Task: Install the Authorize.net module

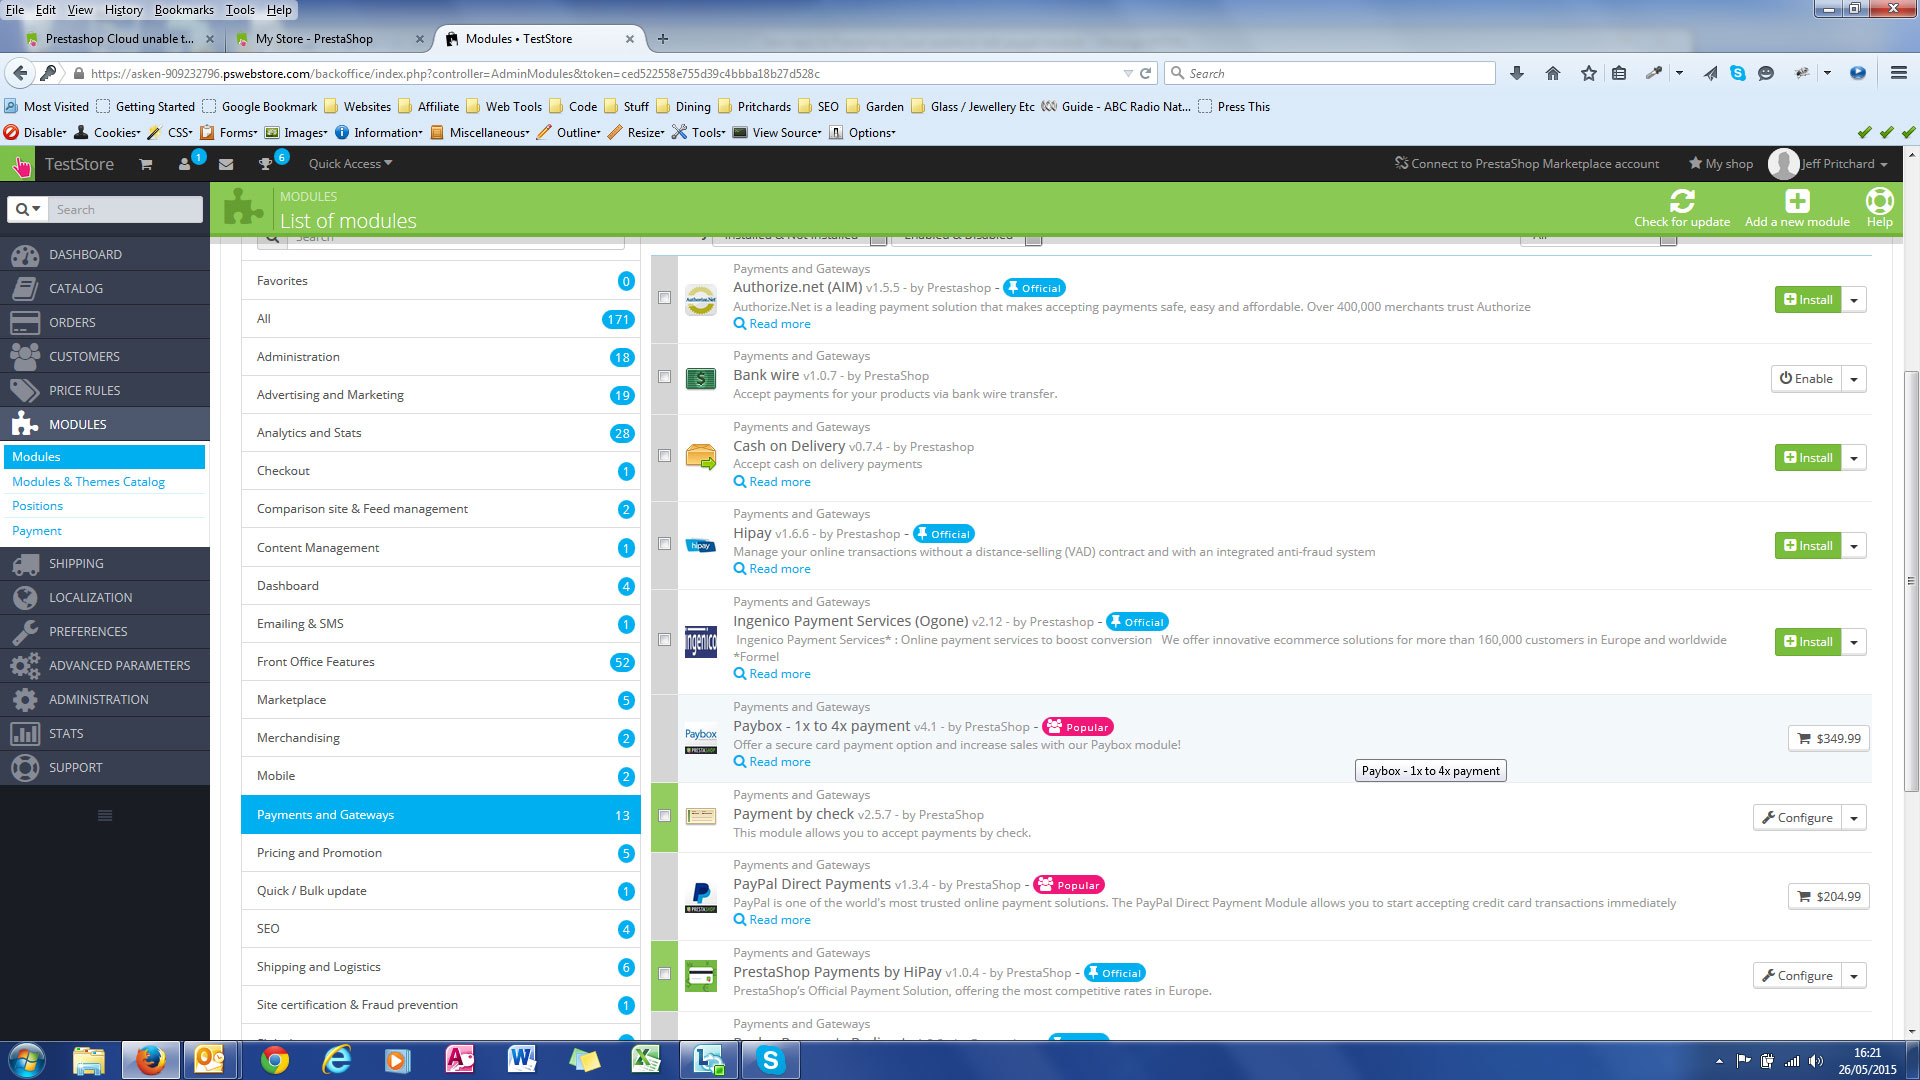Action: 1808,300
